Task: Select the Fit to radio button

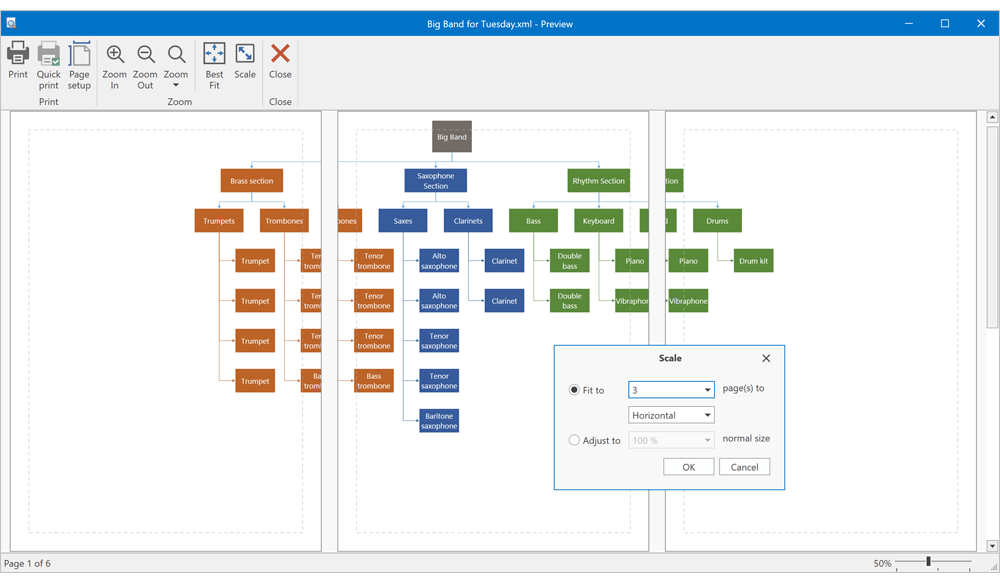Action: 574,390
